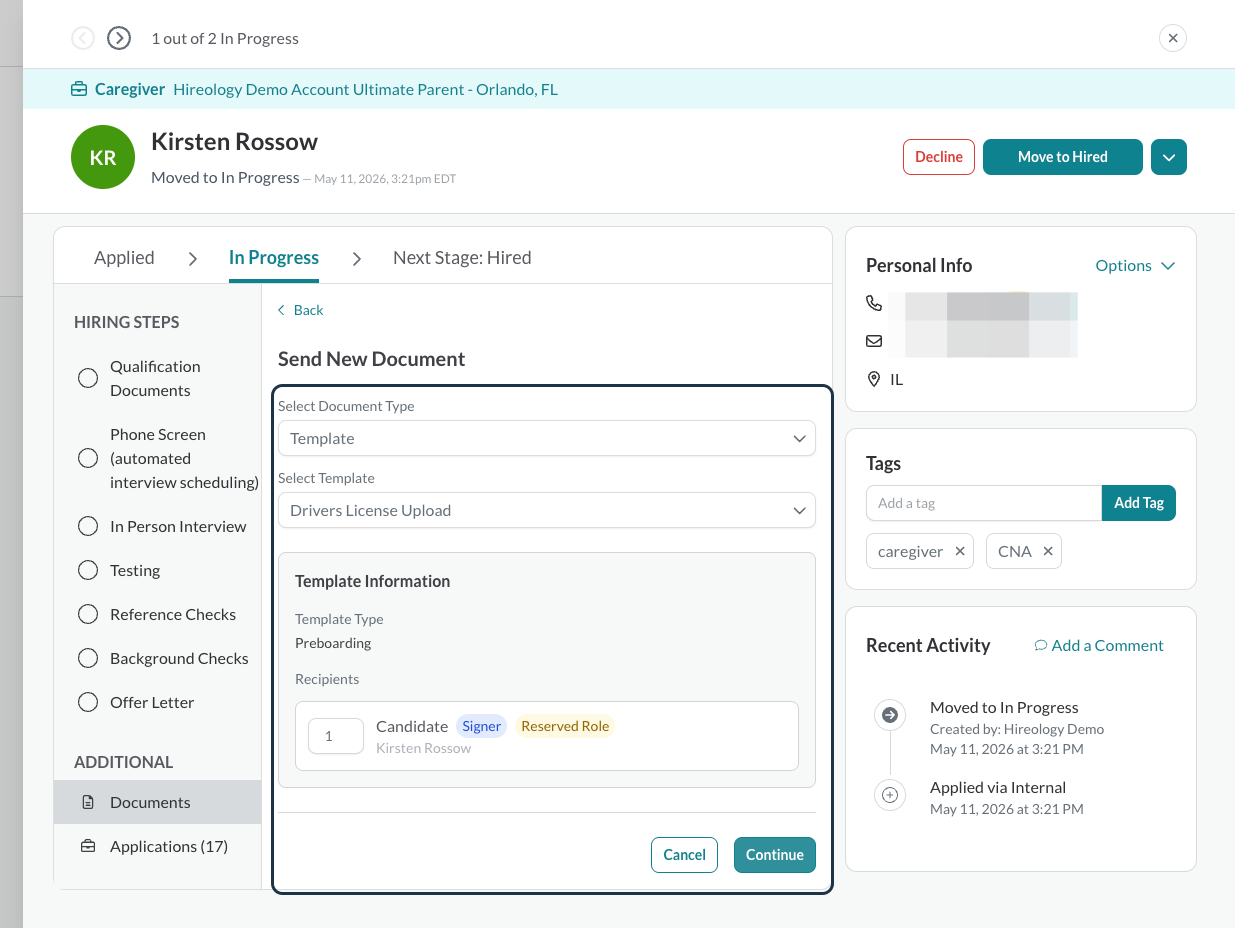Remove the CNA tag with its x
The width and height of the screenshot is (1235, 928).
click(1048, 551)
